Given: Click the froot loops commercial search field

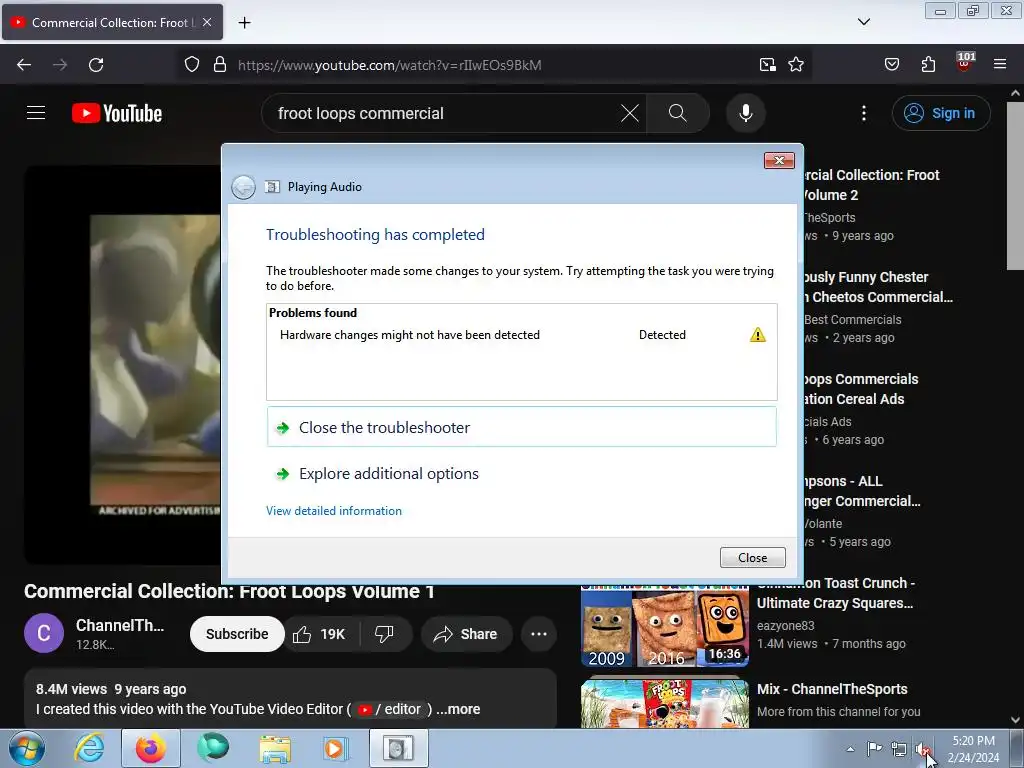Looking at the screenshot, I should pos(444,113).
